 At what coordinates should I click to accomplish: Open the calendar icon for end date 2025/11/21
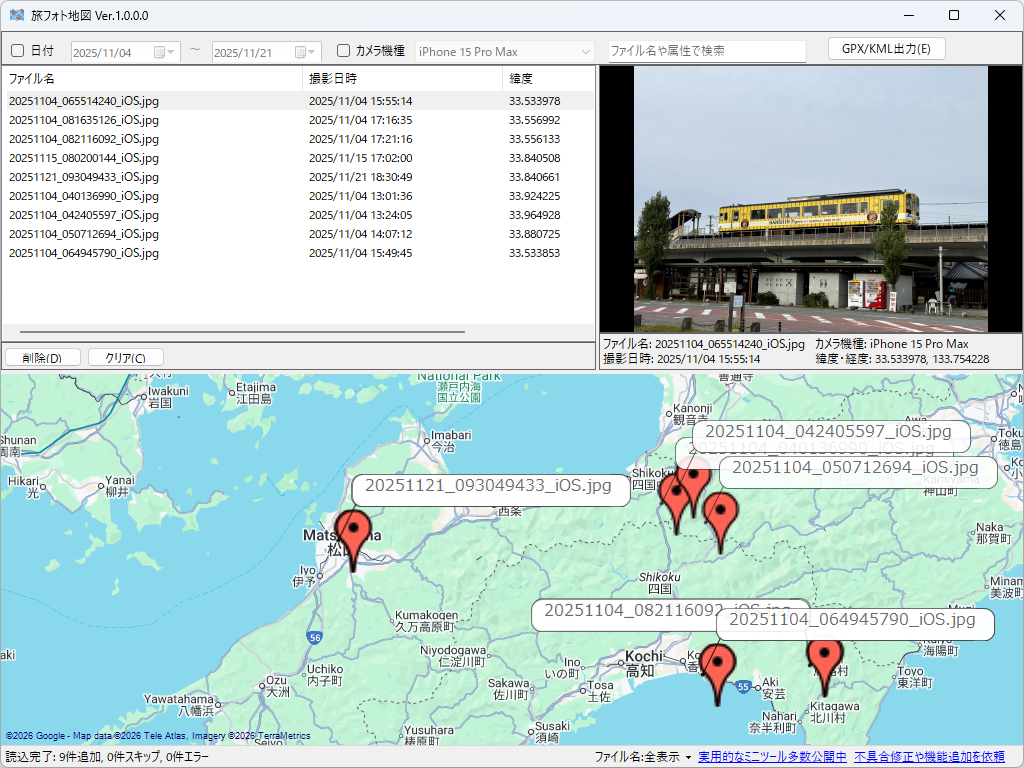(x=300, y=52)
